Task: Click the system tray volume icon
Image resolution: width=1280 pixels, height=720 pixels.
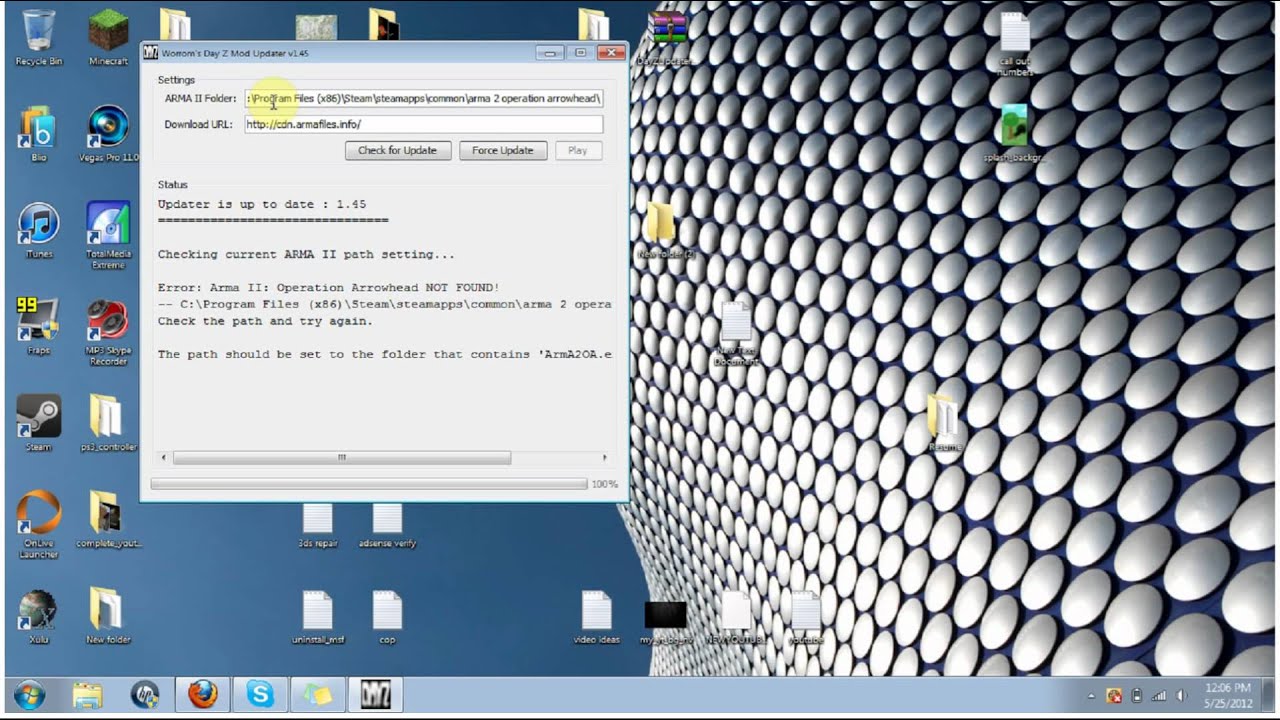Action: (x=1182, y=695)
